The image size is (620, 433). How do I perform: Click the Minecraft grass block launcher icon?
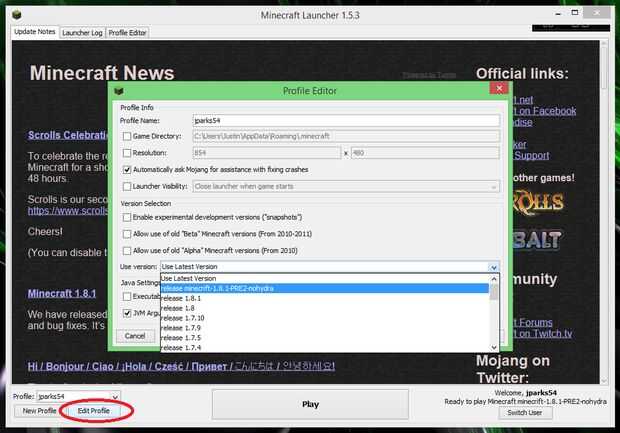16,15
